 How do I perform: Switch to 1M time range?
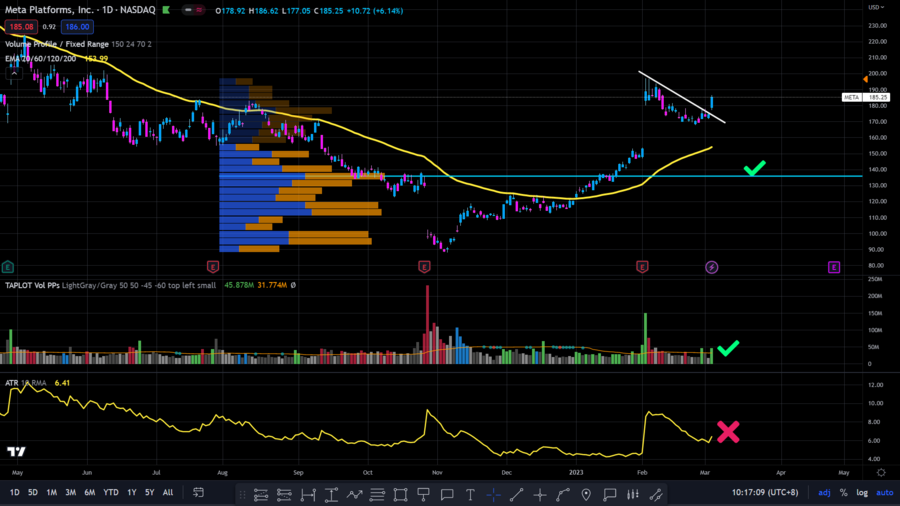point(52,492)
